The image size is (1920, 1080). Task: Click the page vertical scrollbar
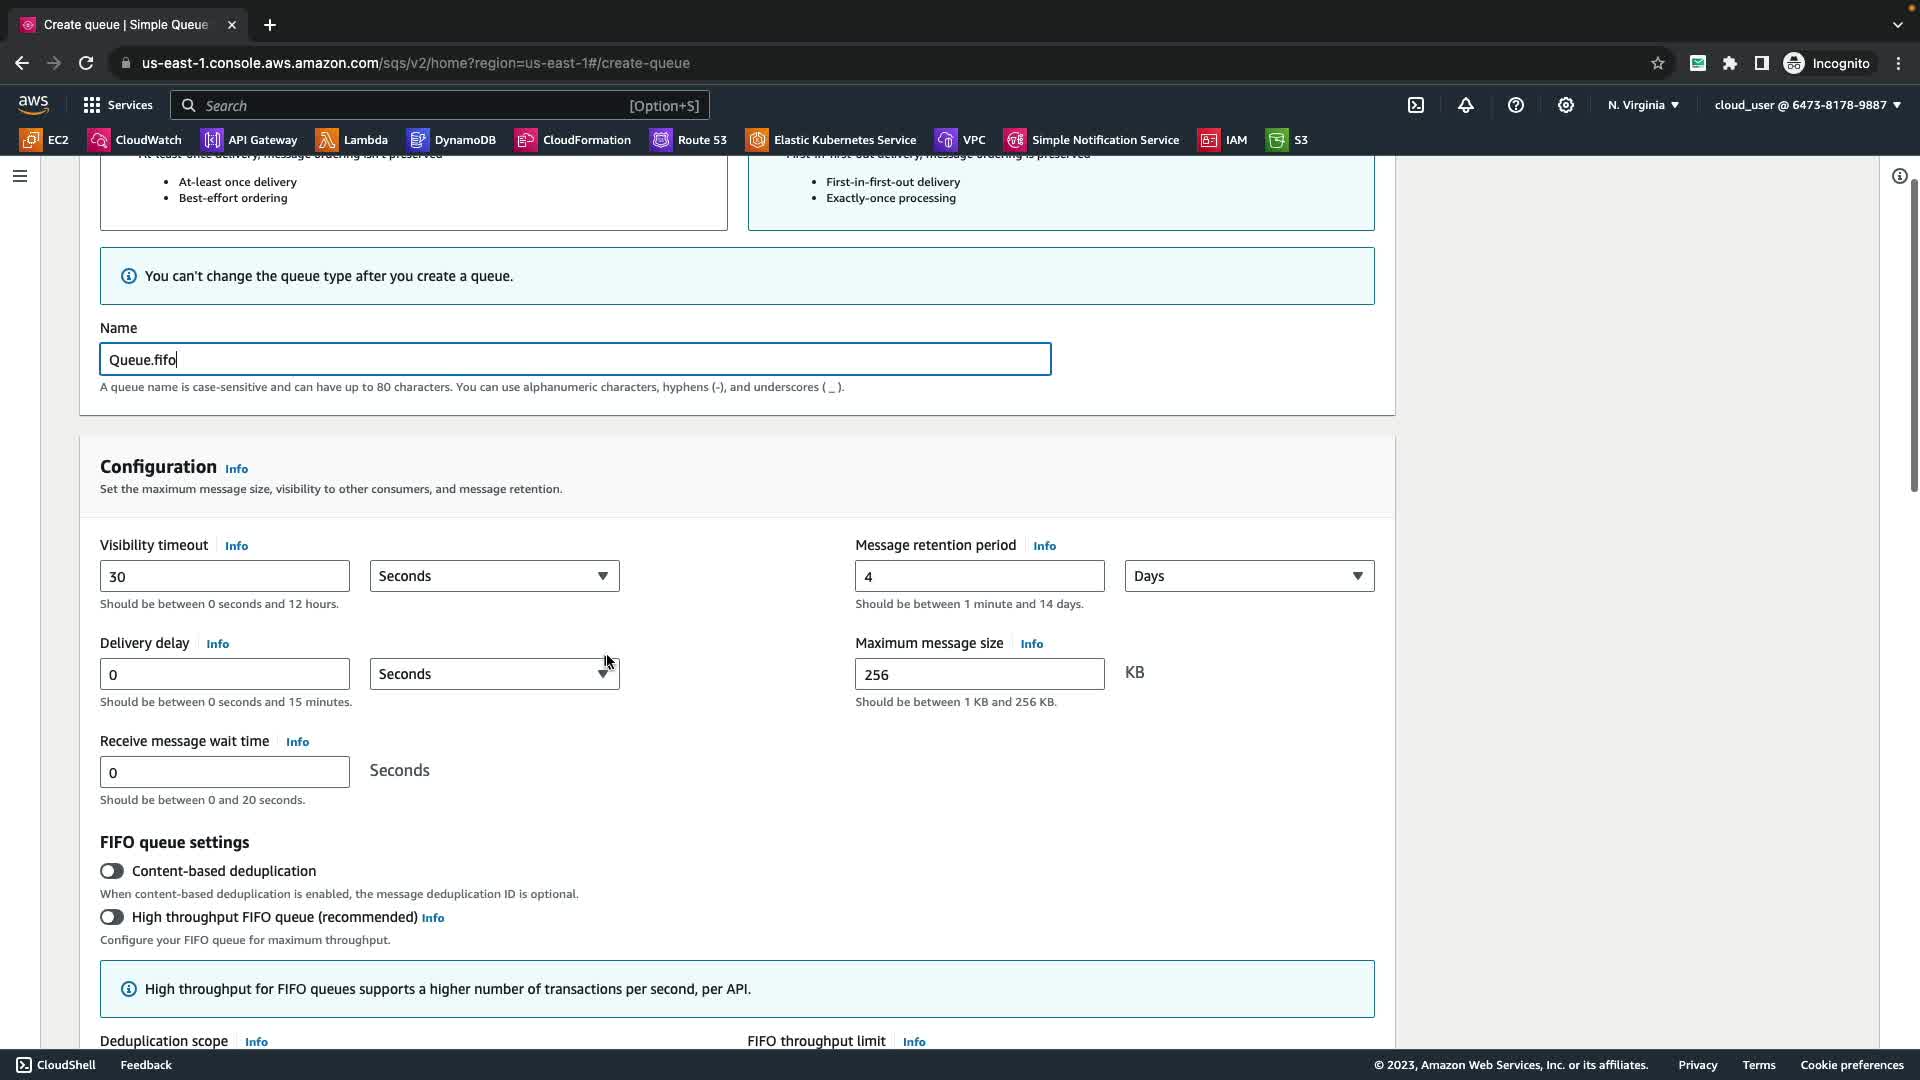[x=1914, y=335]
